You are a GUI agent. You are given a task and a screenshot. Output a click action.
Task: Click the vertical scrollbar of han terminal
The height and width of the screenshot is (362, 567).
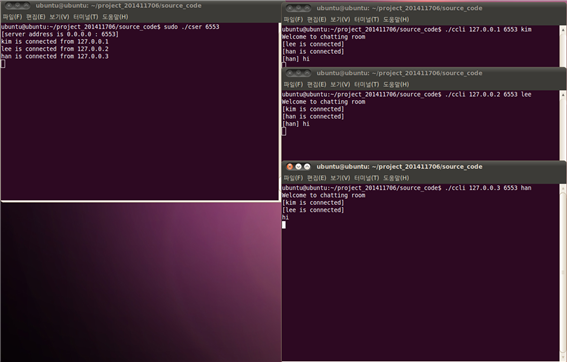[x=563, y=271]
